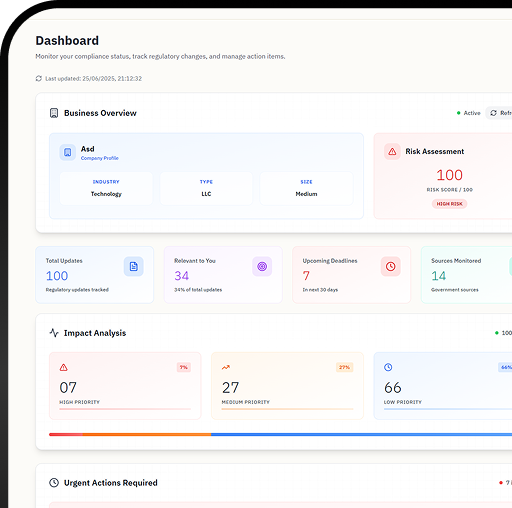Click the Last updated timestamp text

coord(94,78)
